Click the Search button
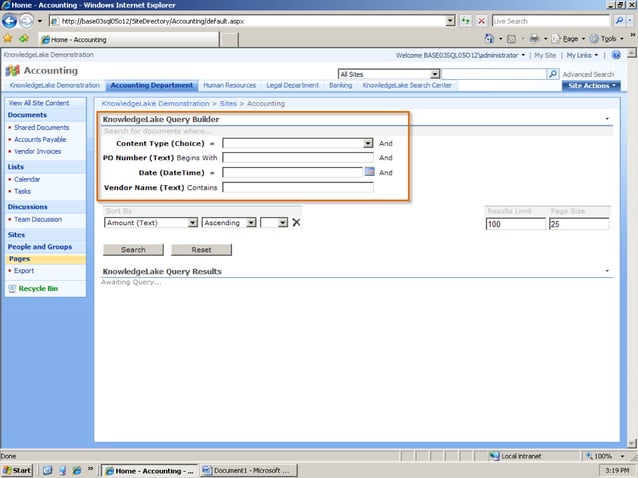 [x=133, y=250]
